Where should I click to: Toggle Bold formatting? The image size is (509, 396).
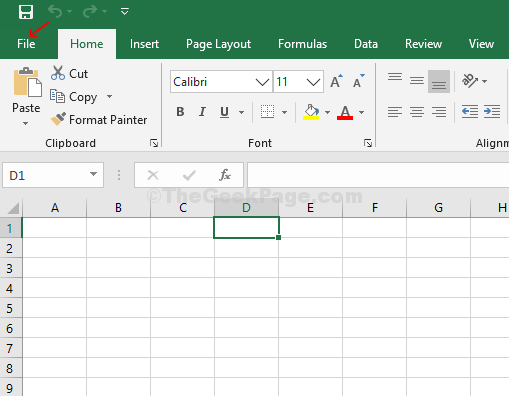point(180,112)
